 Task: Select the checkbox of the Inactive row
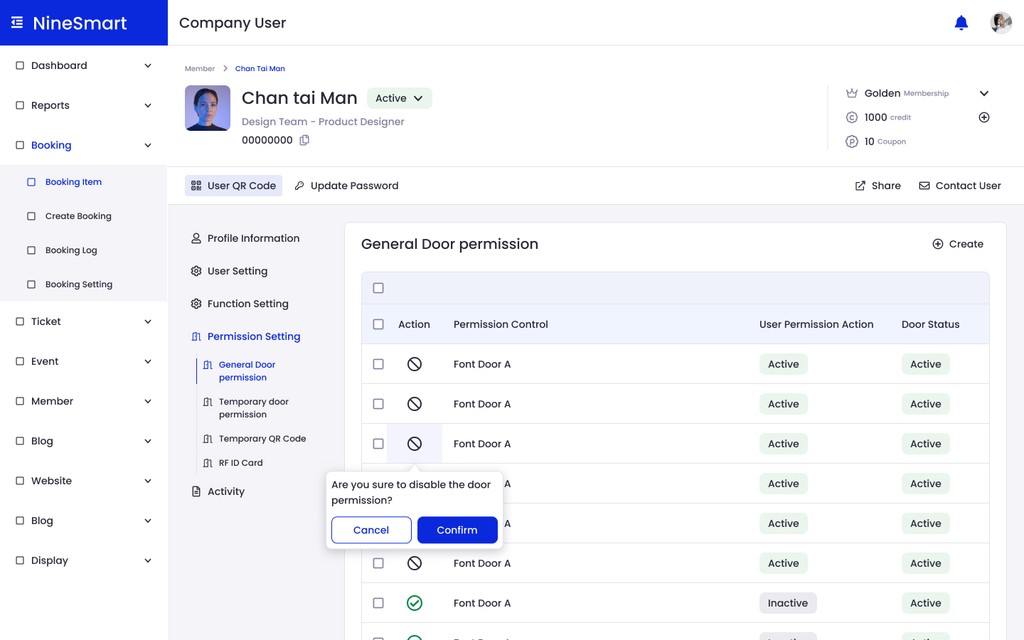coord(378,603)
